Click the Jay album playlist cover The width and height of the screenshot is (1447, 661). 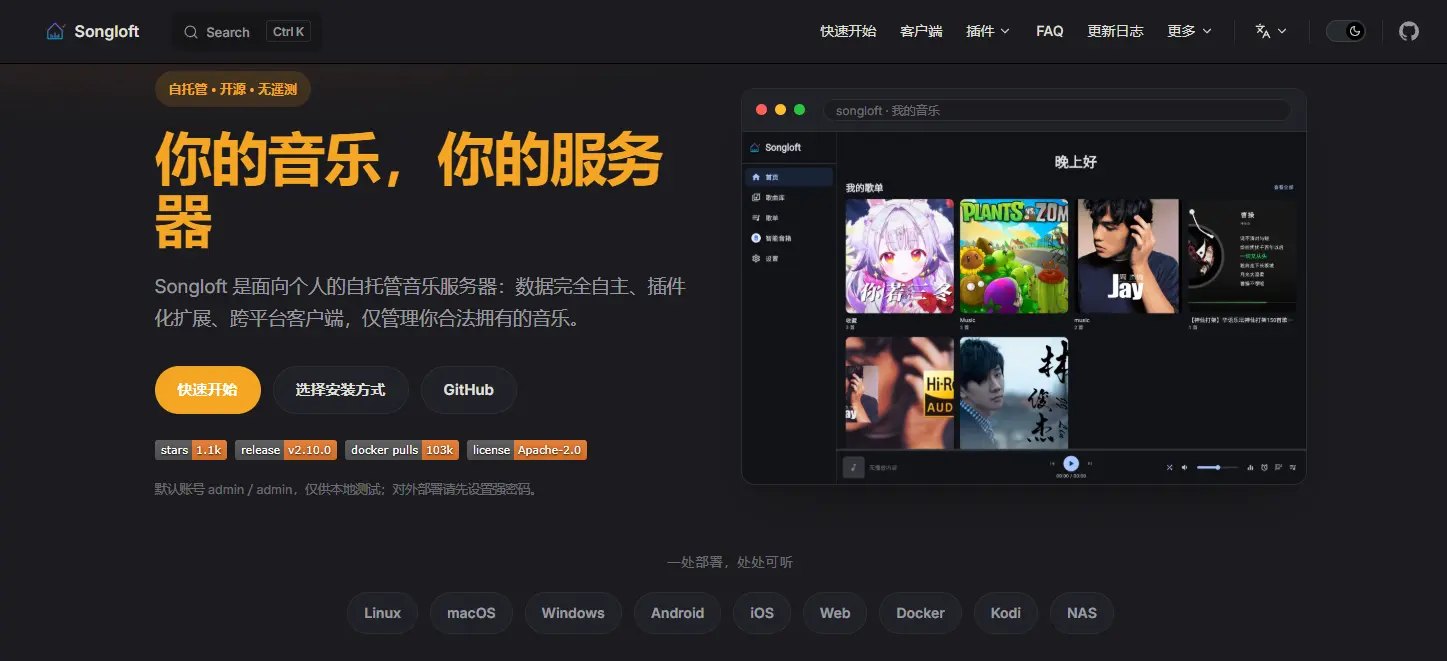(1128, 256)
